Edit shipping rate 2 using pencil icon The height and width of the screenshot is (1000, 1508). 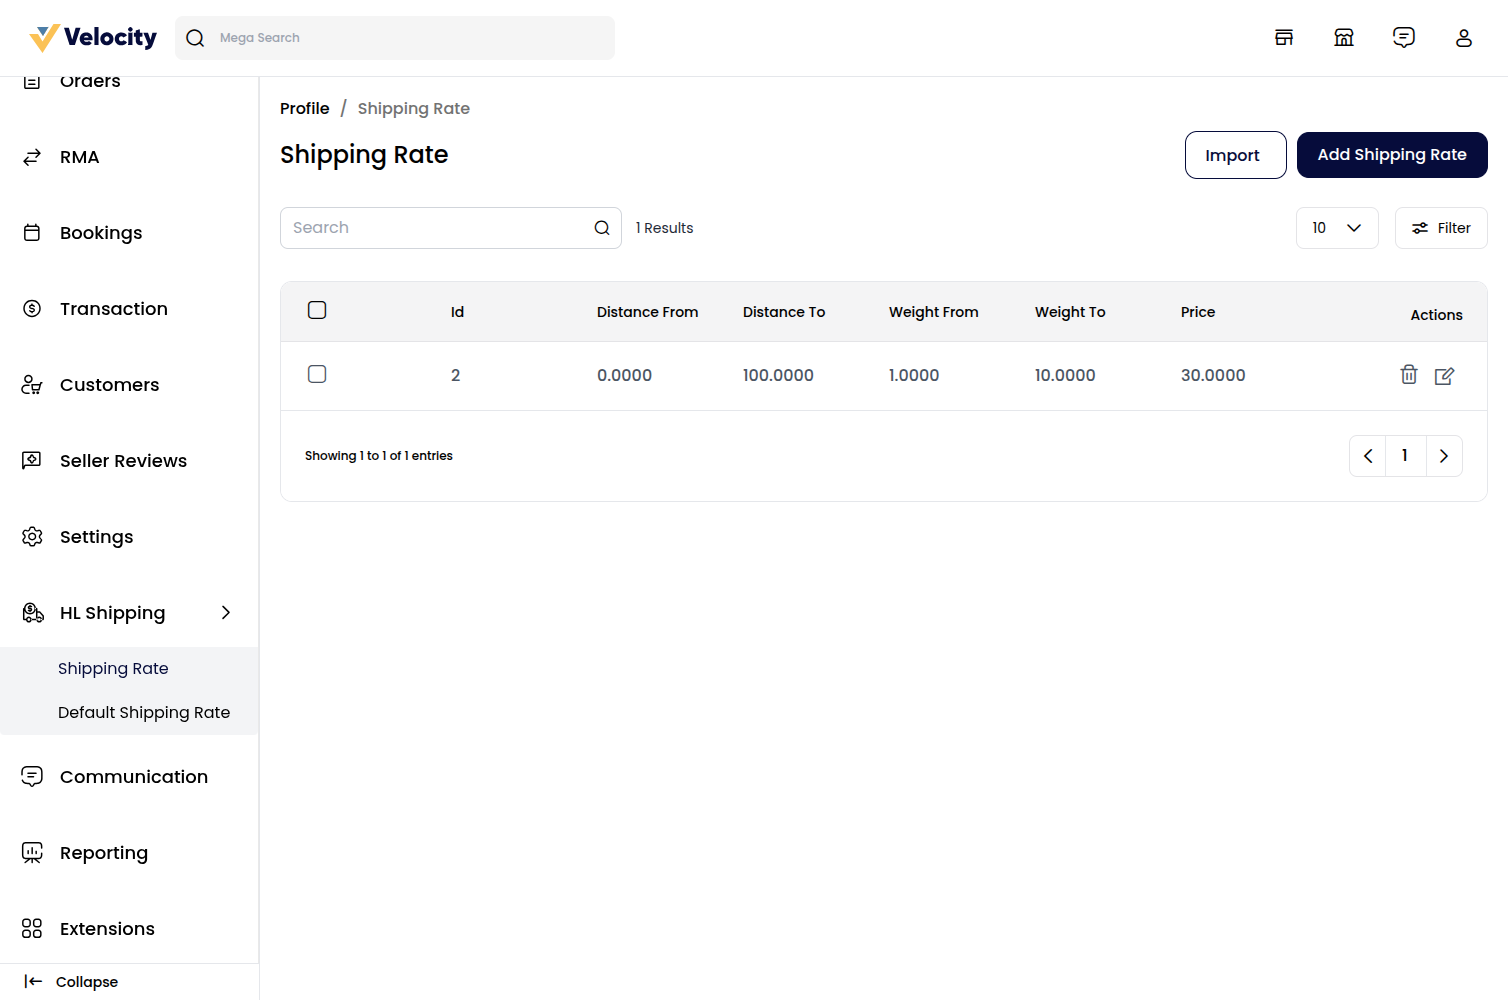pyautogui.click(x=1444, y=375)
